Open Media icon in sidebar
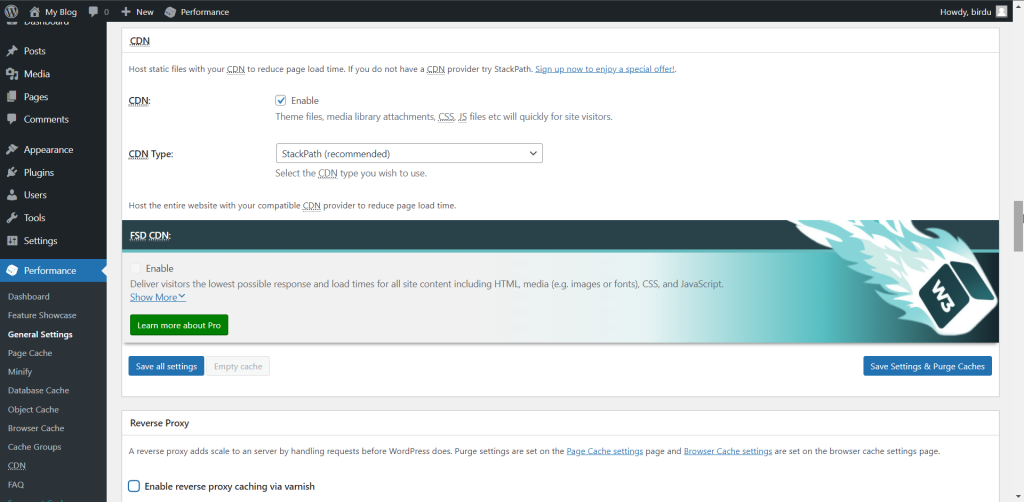Screen dimensions: 1024x502 (12, 74)
